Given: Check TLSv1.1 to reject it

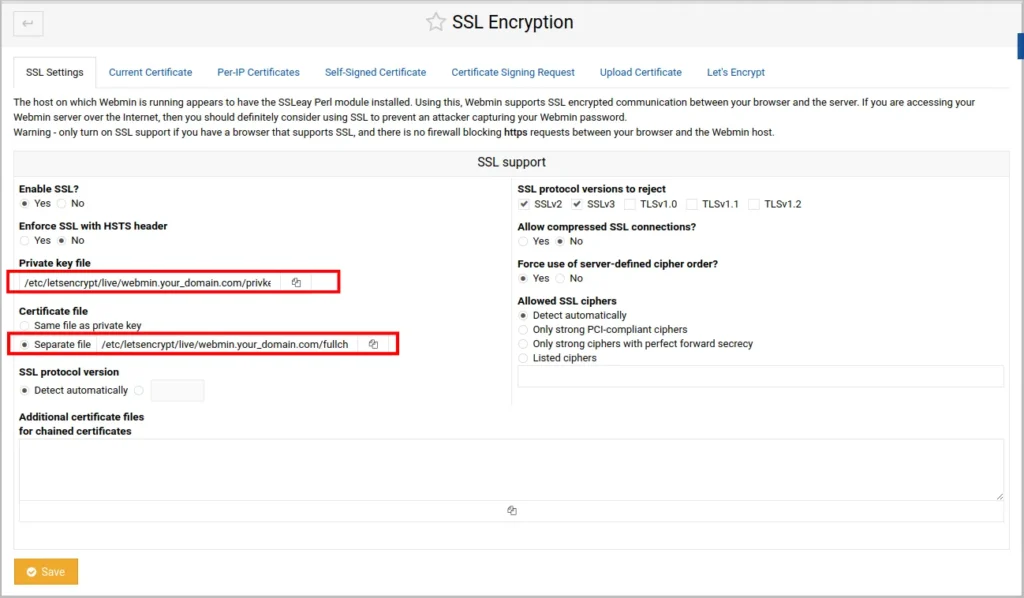Looking at the screenshot, I should (x=692, y=204).
